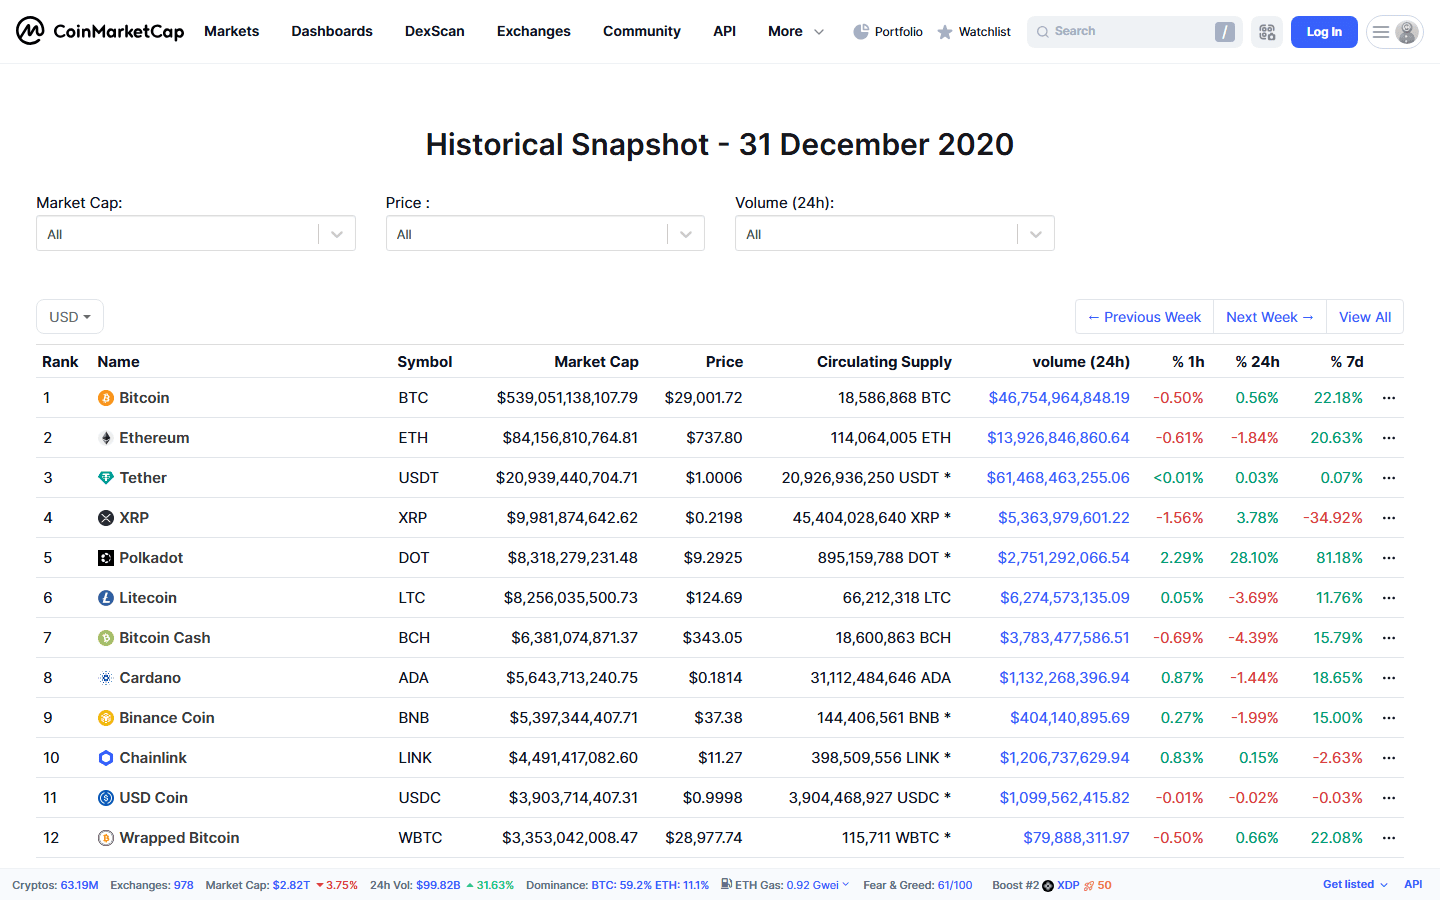Open the Exchanges menu

coord(534,31)
